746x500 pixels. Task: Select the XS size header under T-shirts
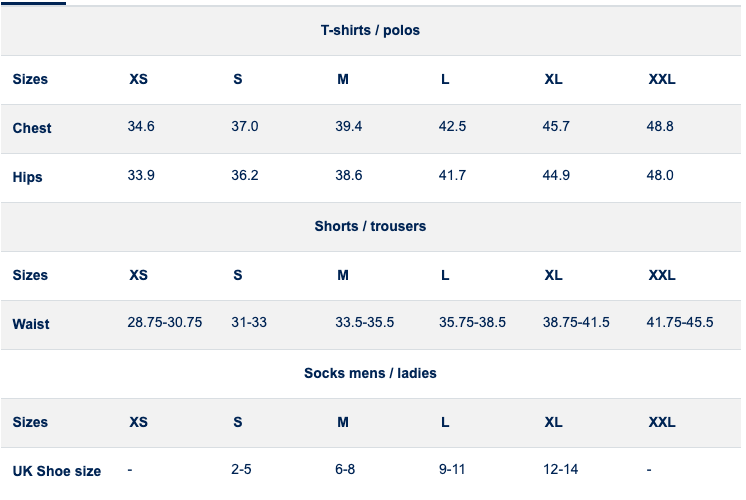[138, 79]
